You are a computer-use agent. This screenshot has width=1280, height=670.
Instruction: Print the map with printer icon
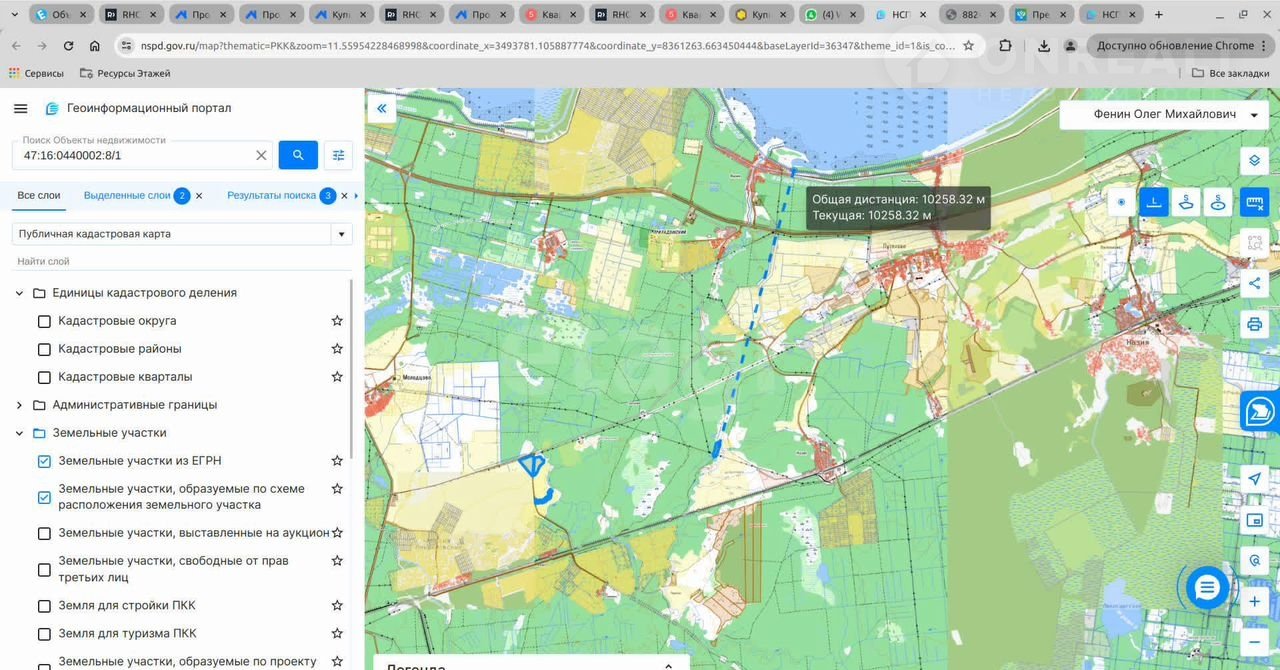click(1254, 324)
